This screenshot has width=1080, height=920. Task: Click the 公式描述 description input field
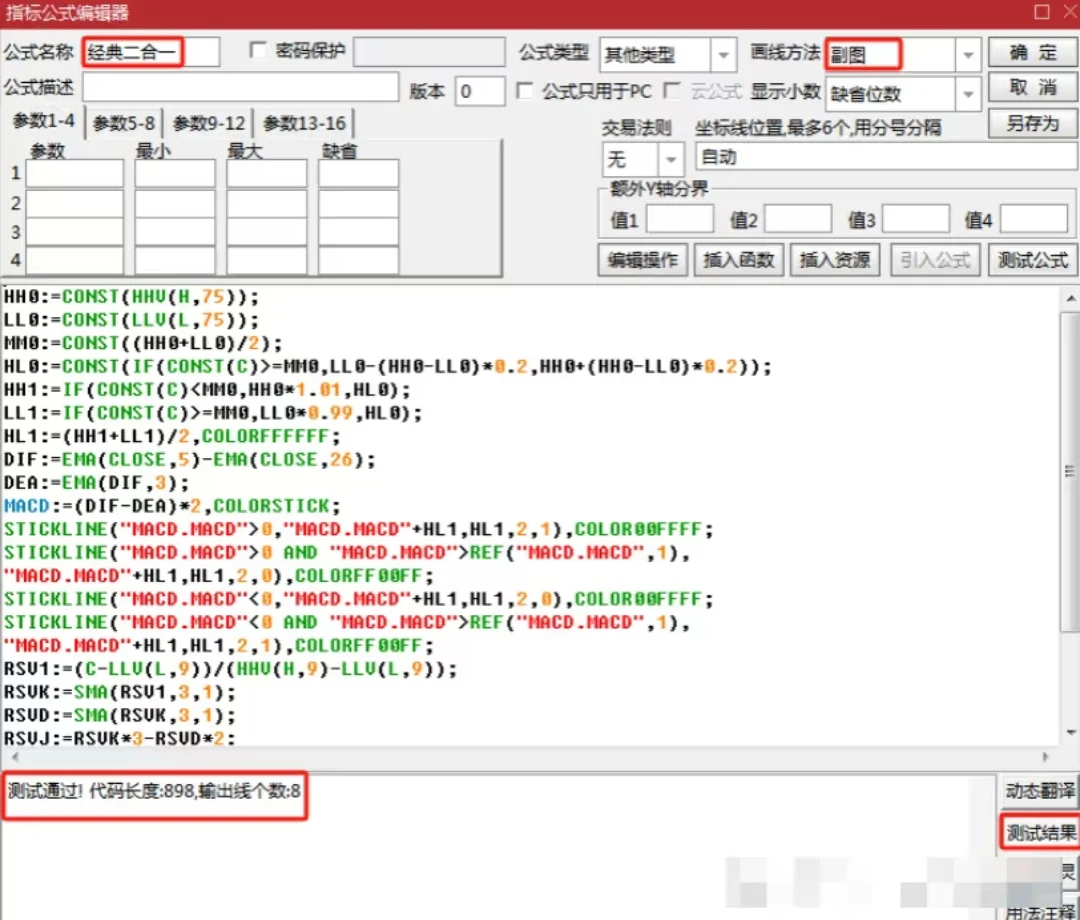pos(240,87)
